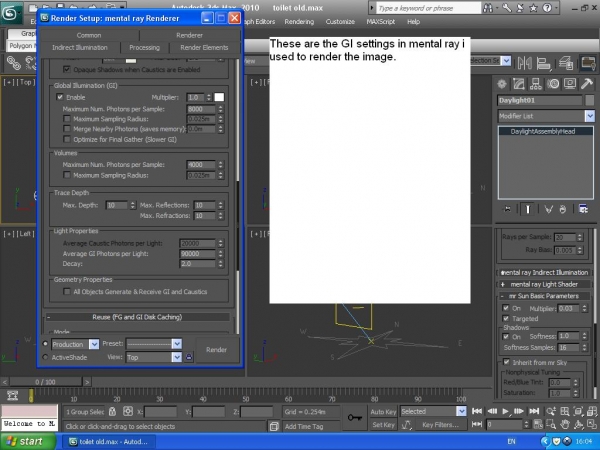Viewport: 600px width, 450px height.
Task: Expand mental ray Indirect Illumination rollout
Action: pos(545,272)
